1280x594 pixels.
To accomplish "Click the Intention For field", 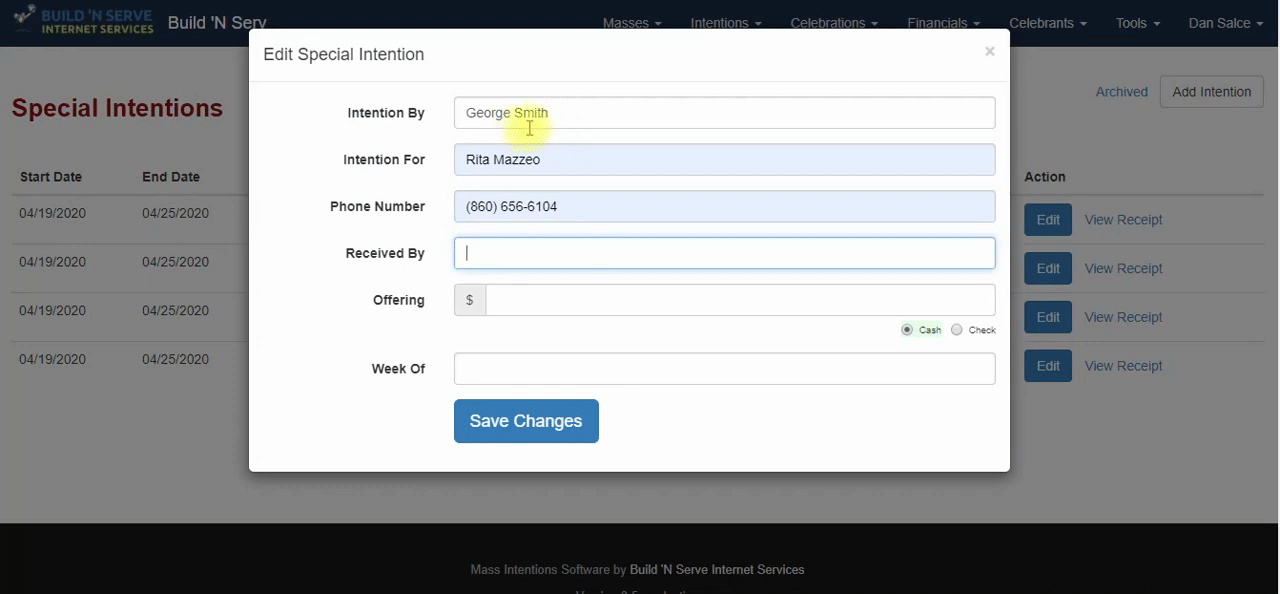I will [x=724, y=160].
